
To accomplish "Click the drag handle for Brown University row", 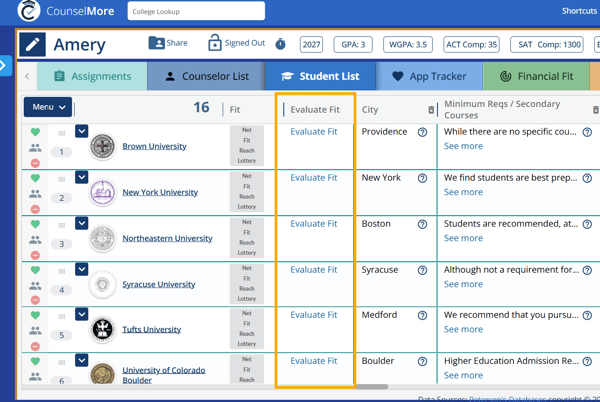I will 62,133.
